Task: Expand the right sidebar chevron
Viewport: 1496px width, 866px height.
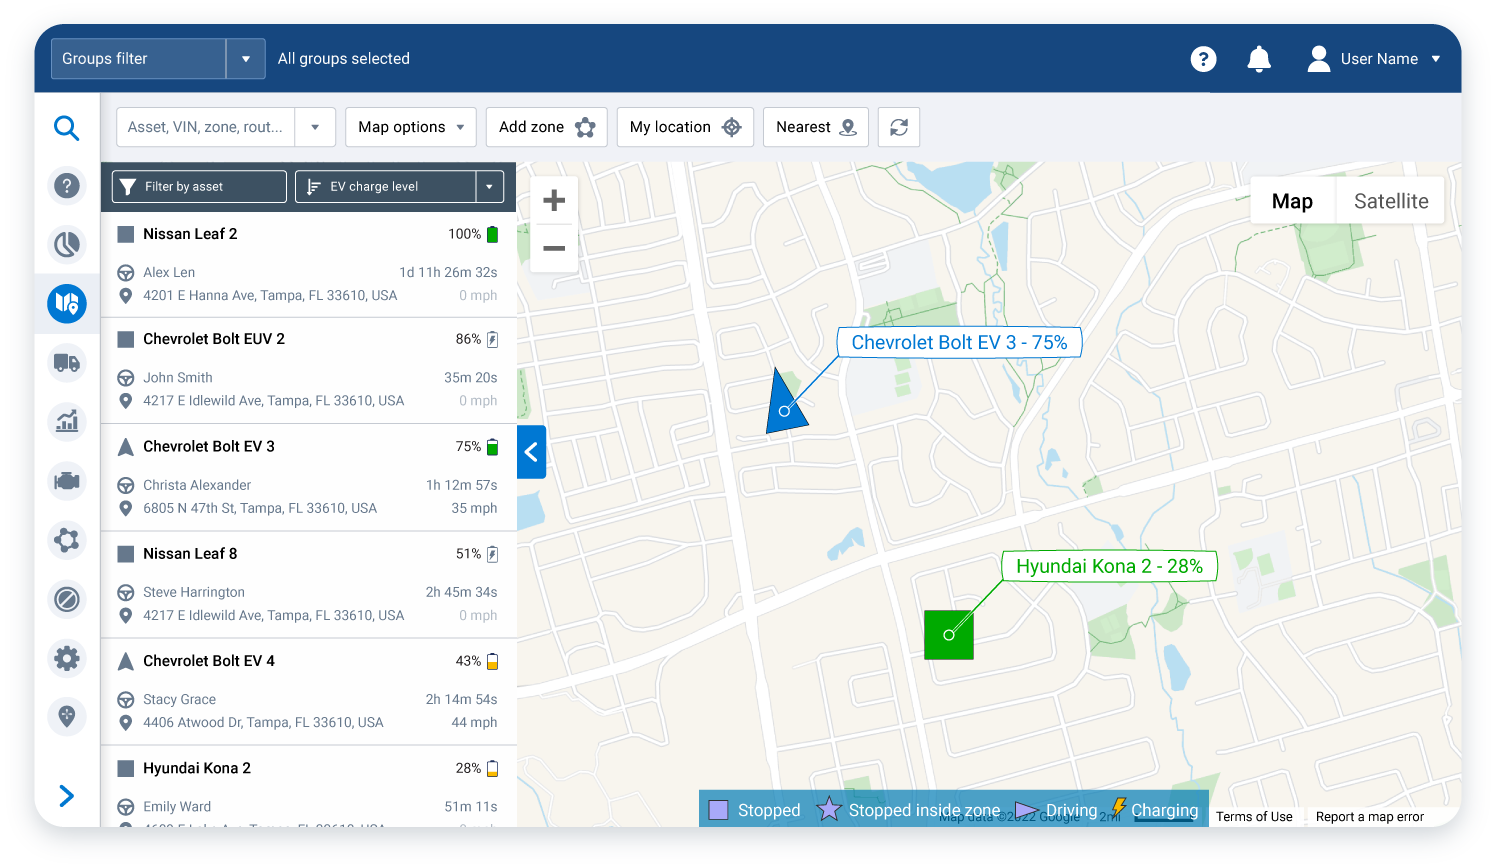Action: [x=67, y=796]
